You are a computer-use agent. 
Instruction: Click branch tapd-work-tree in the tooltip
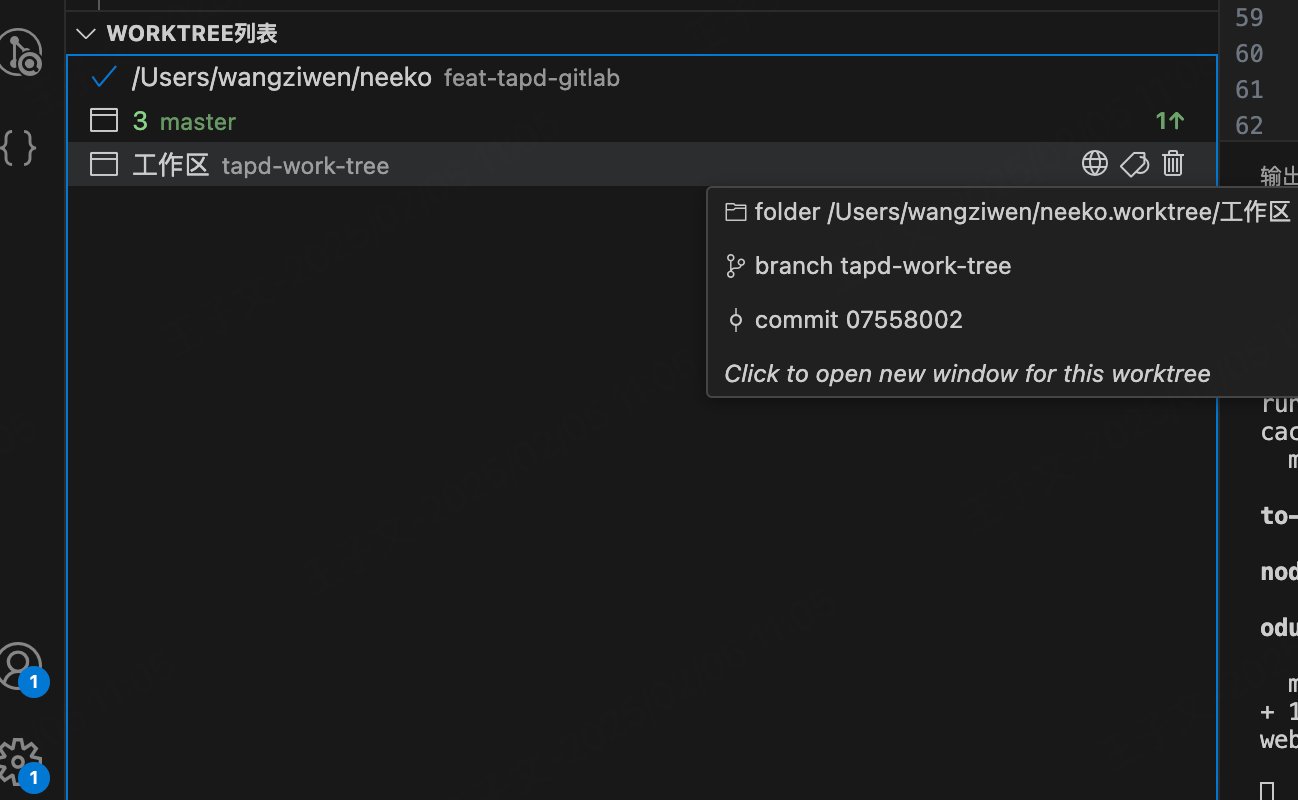882,266
